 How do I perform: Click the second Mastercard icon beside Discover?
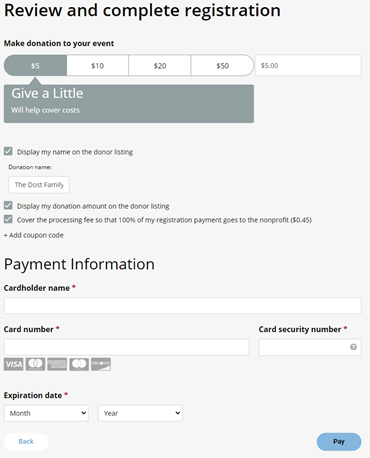[x=79, y=364]
